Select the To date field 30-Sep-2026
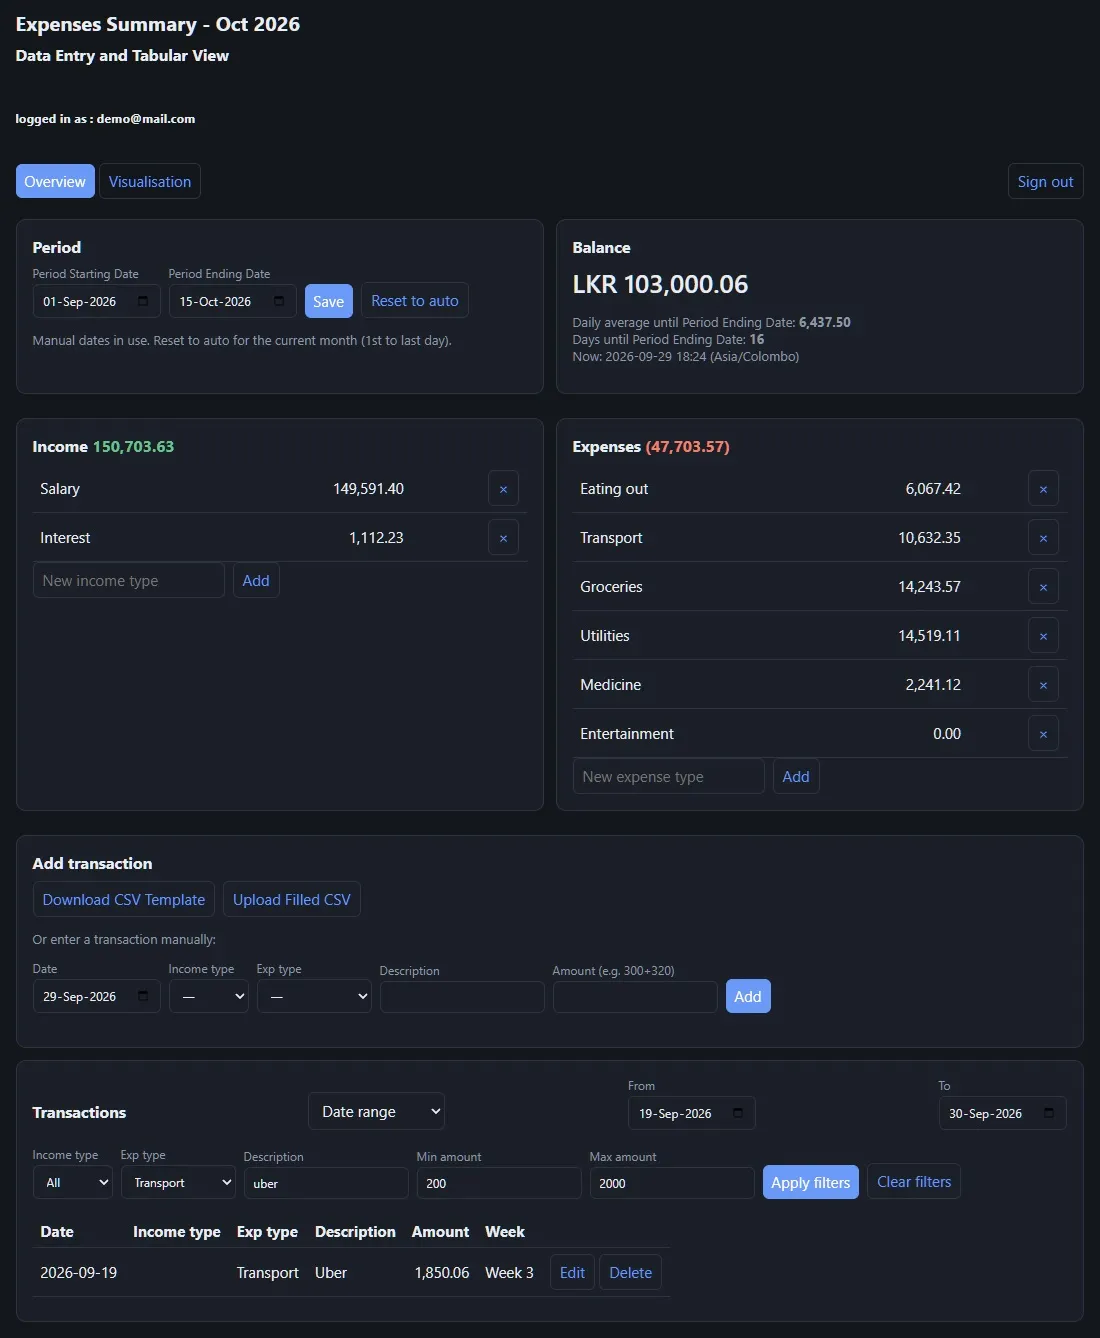Image resolution: width=1100 pixels, height=1338 pixels. (x=1002, y=1113)
